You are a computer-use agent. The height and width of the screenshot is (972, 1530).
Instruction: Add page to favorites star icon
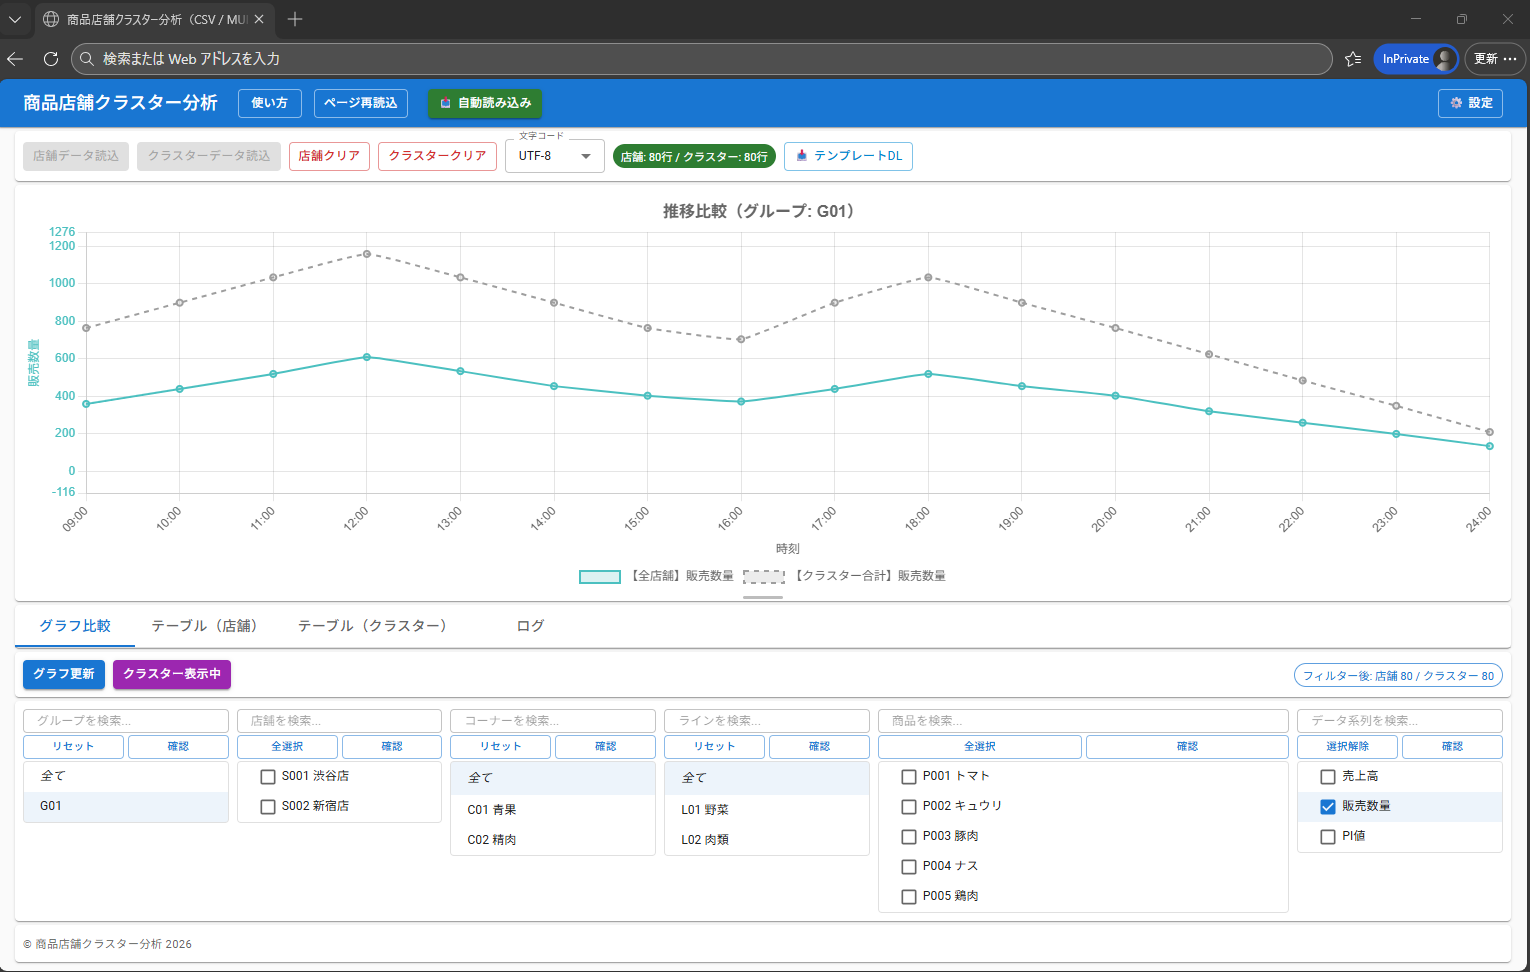[1353, 59]
